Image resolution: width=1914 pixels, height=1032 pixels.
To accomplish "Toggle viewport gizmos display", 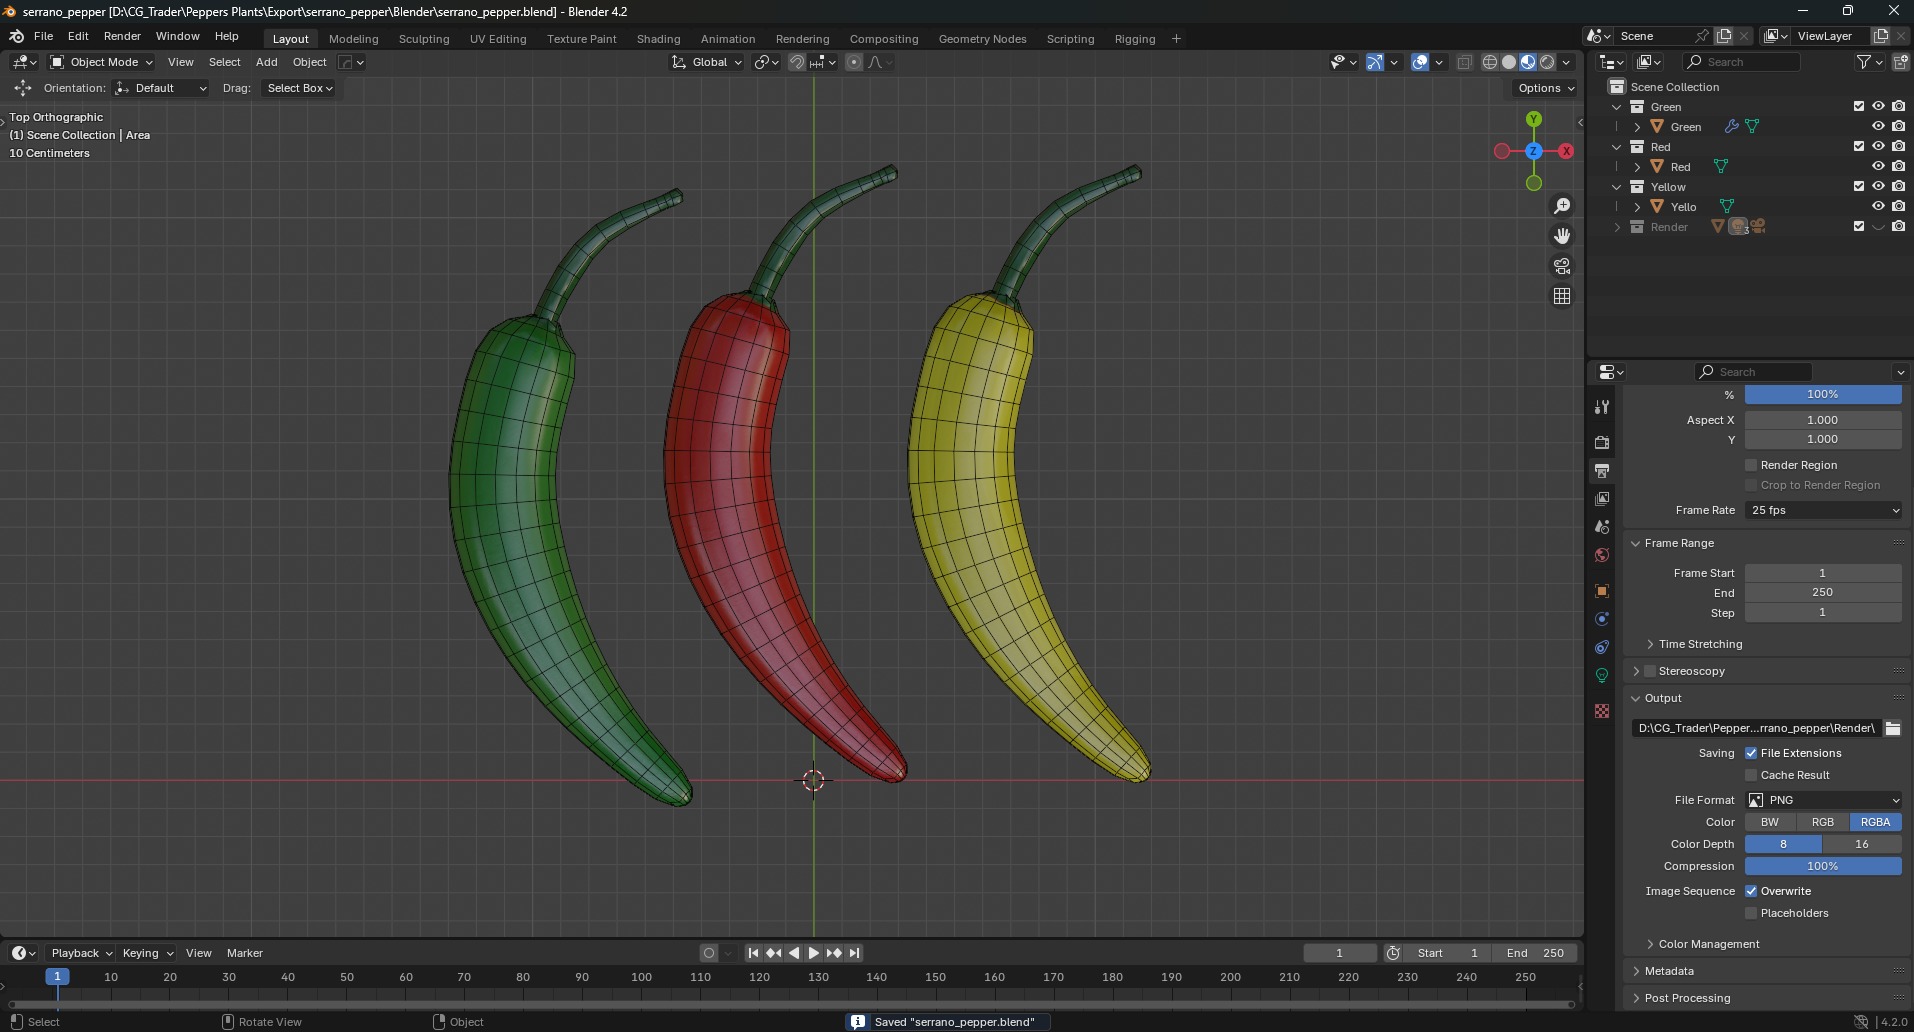I will point(1375,62).
